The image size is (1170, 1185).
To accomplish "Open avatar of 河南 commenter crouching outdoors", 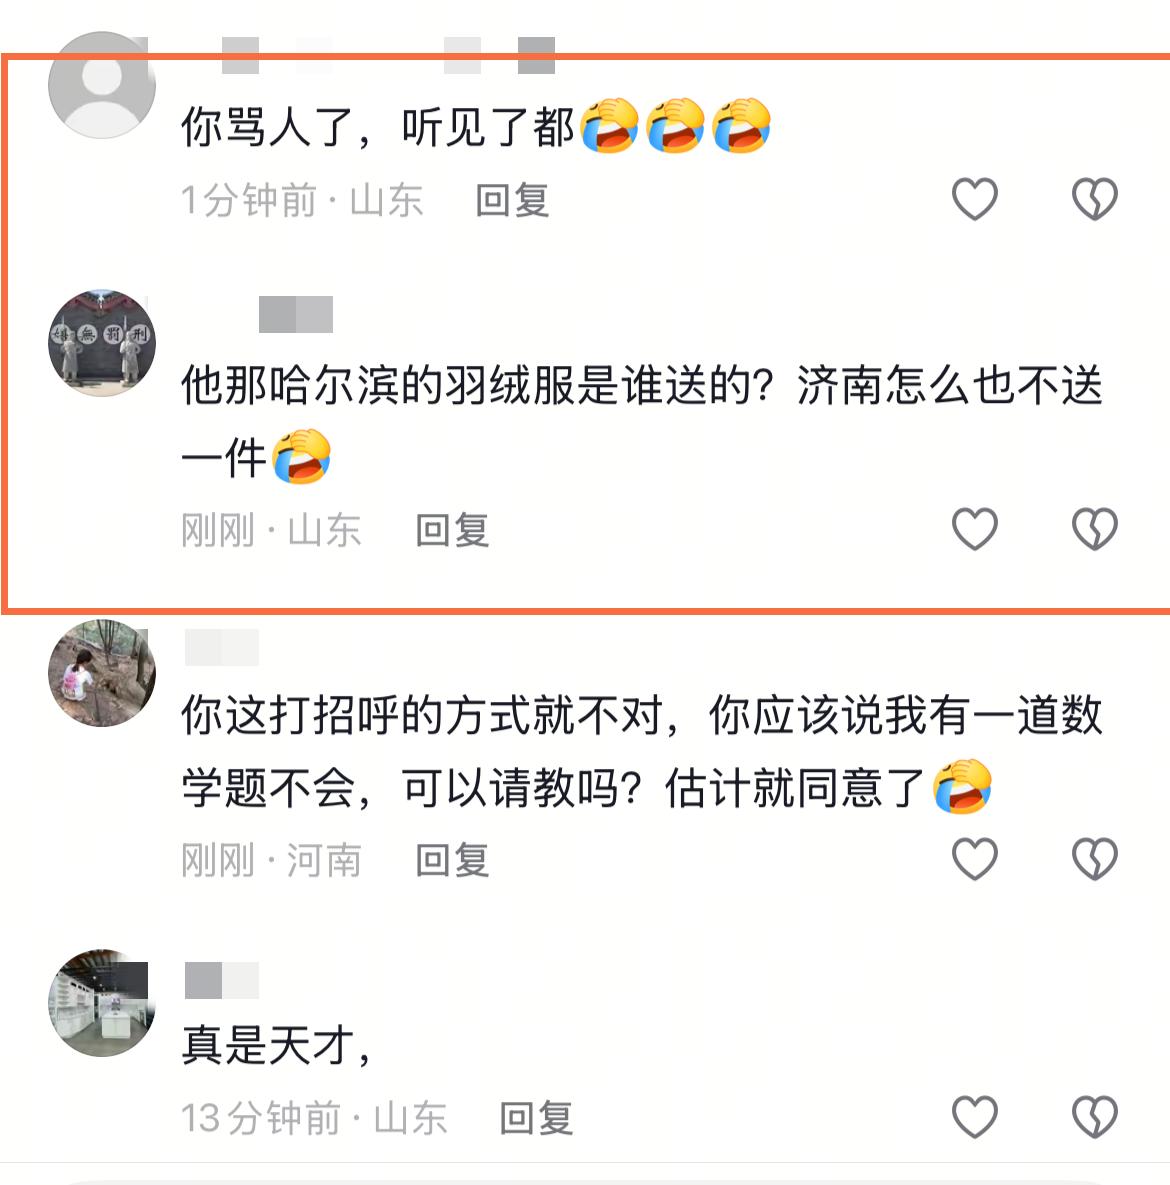I will pyautogui.click(x=102, y=673).
